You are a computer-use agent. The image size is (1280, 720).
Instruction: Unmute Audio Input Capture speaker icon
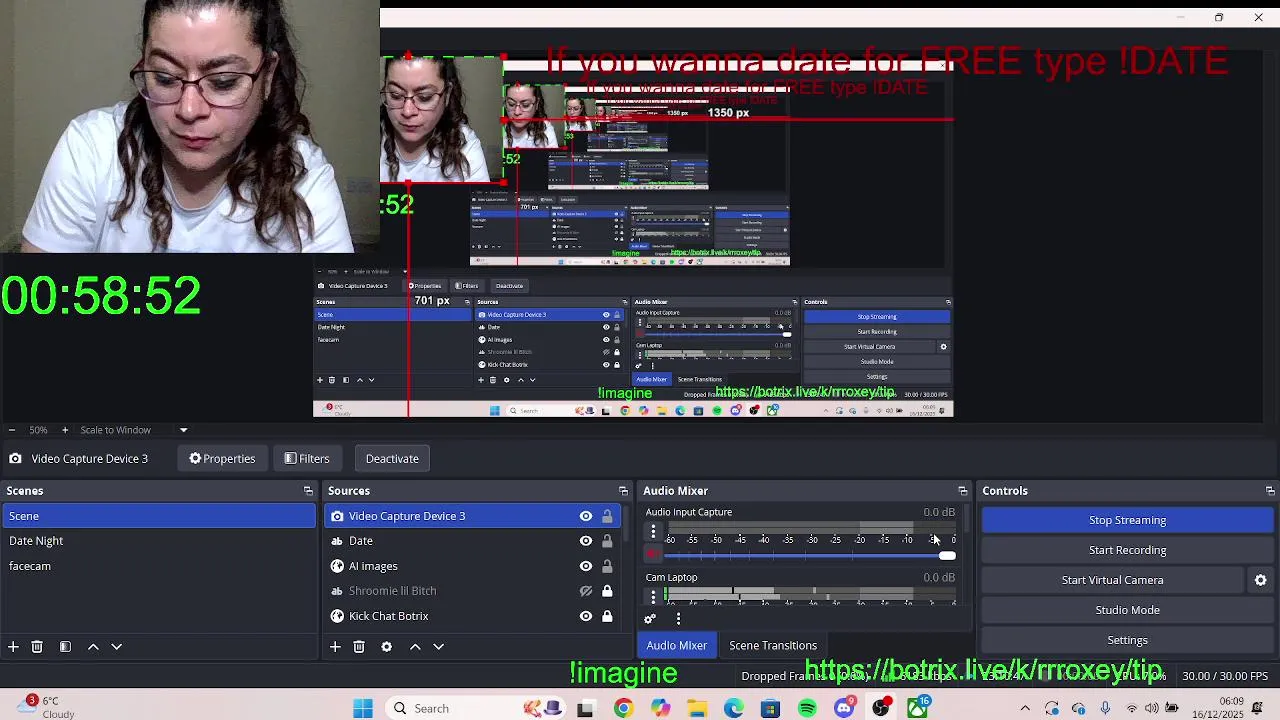point(653,554)
